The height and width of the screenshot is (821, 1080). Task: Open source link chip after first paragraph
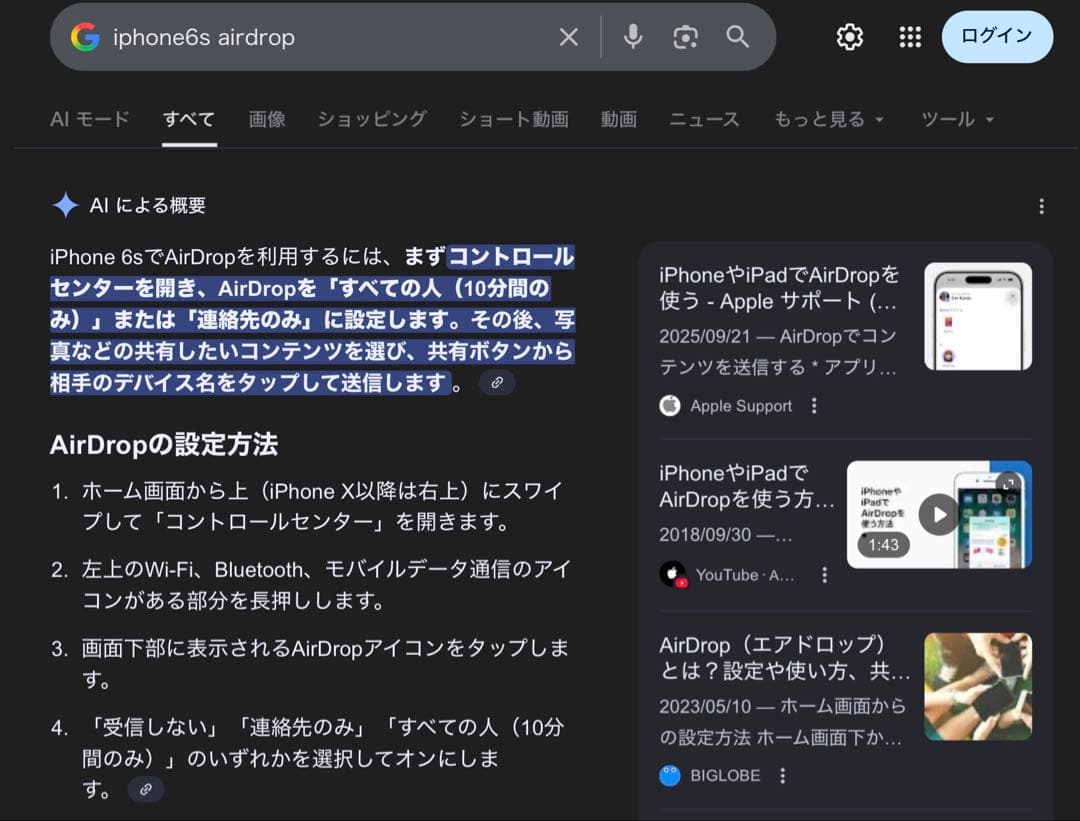click(497, 382)
